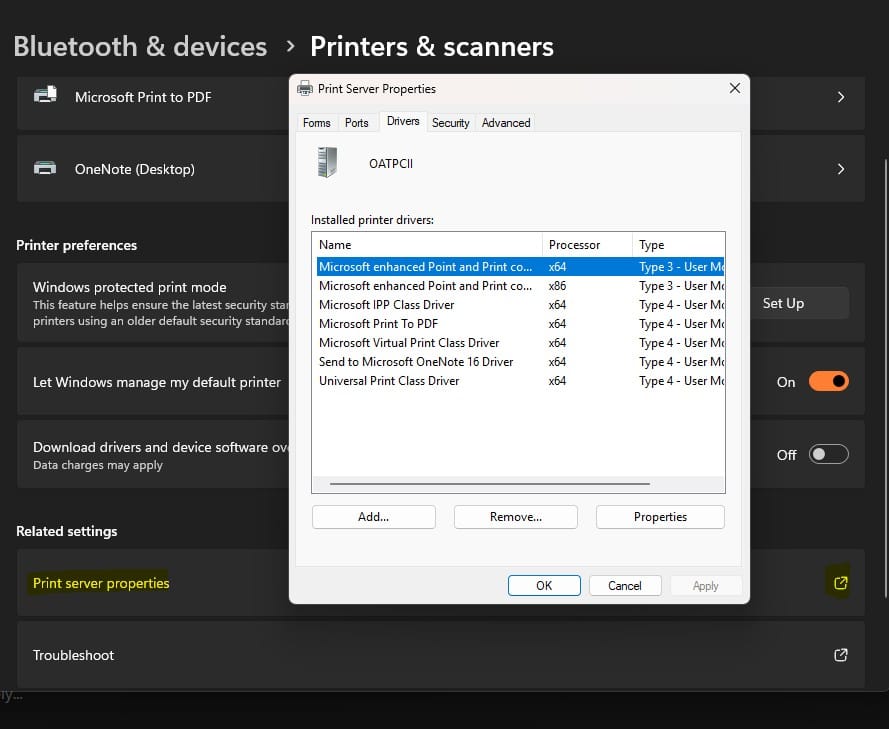Screen dimensions: 889x729
Task: Close the Print Server Properties dialog
Action: 735,88
